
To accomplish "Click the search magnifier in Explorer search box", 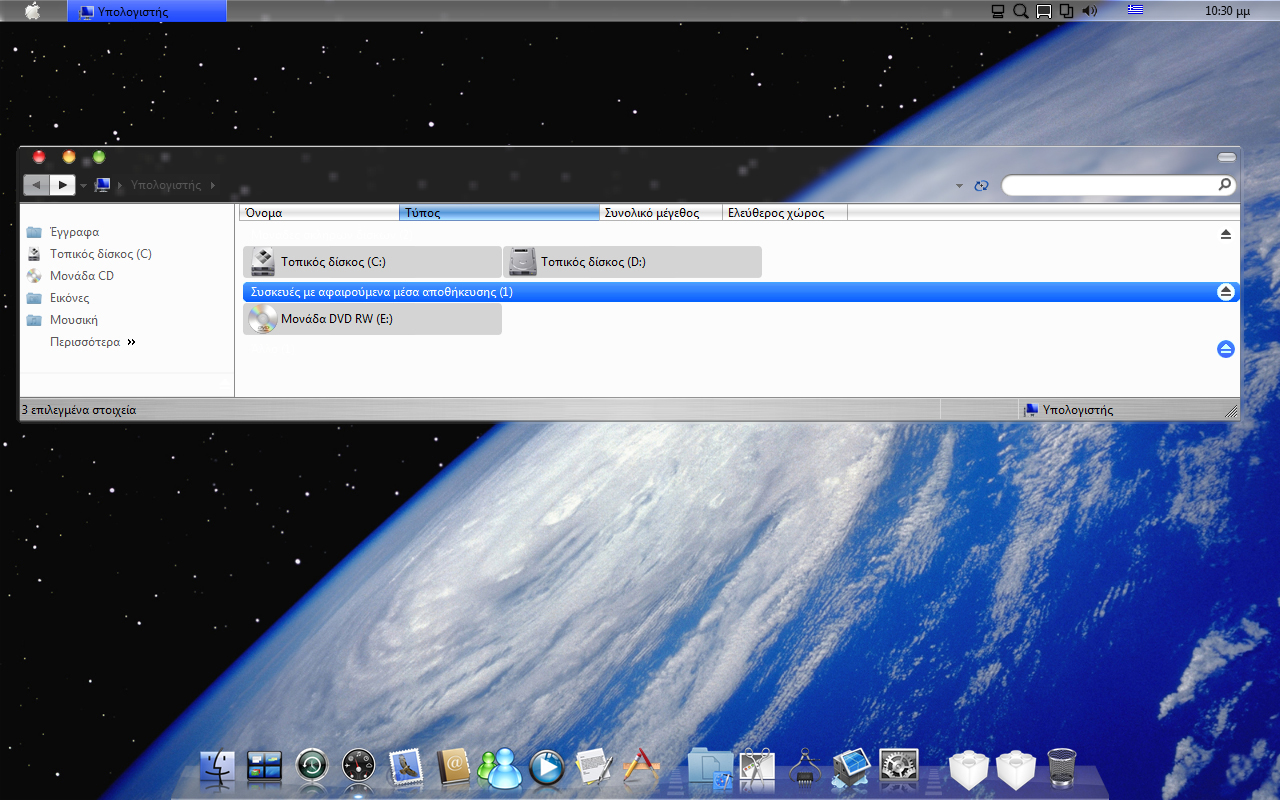I will pos(1224,185).
